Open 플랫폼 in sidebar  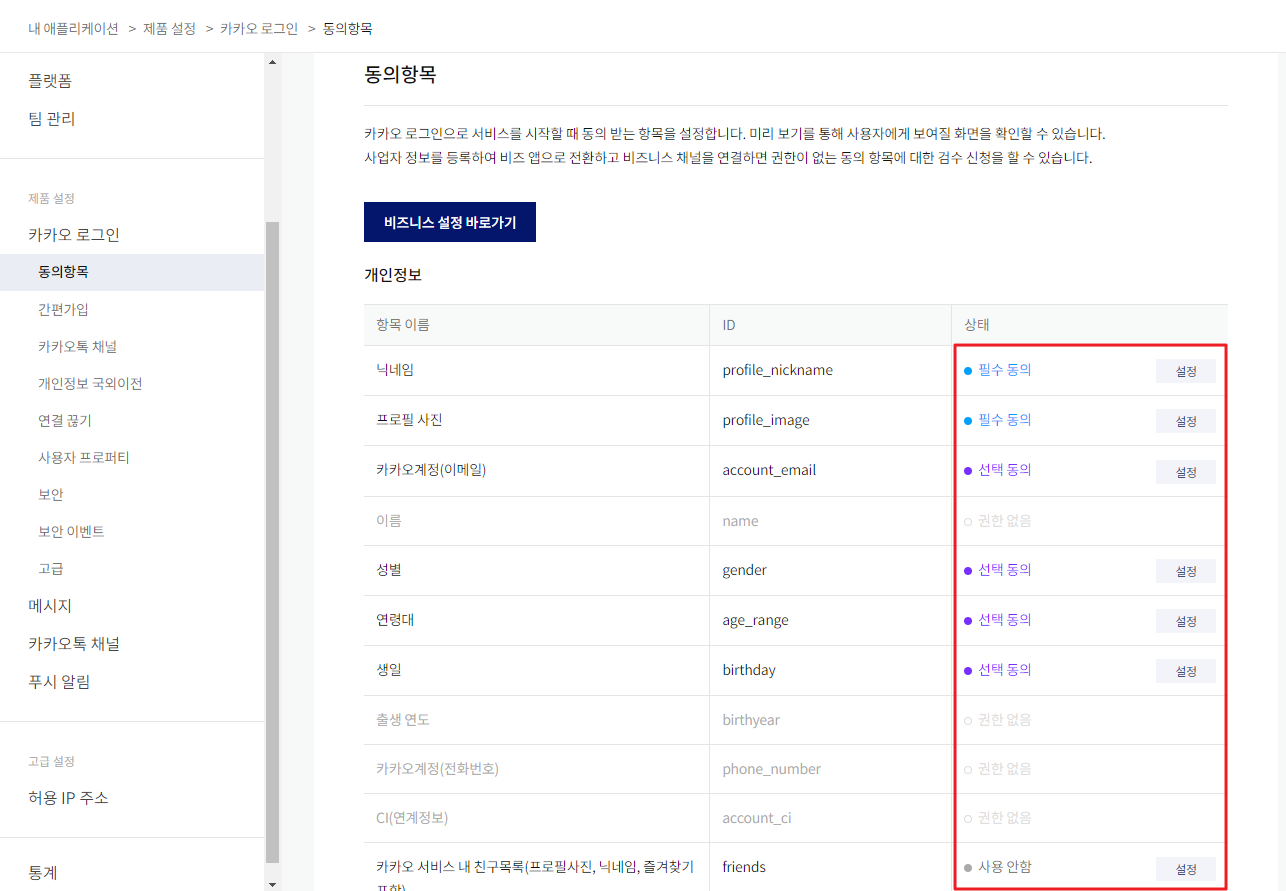coord(50,81)
